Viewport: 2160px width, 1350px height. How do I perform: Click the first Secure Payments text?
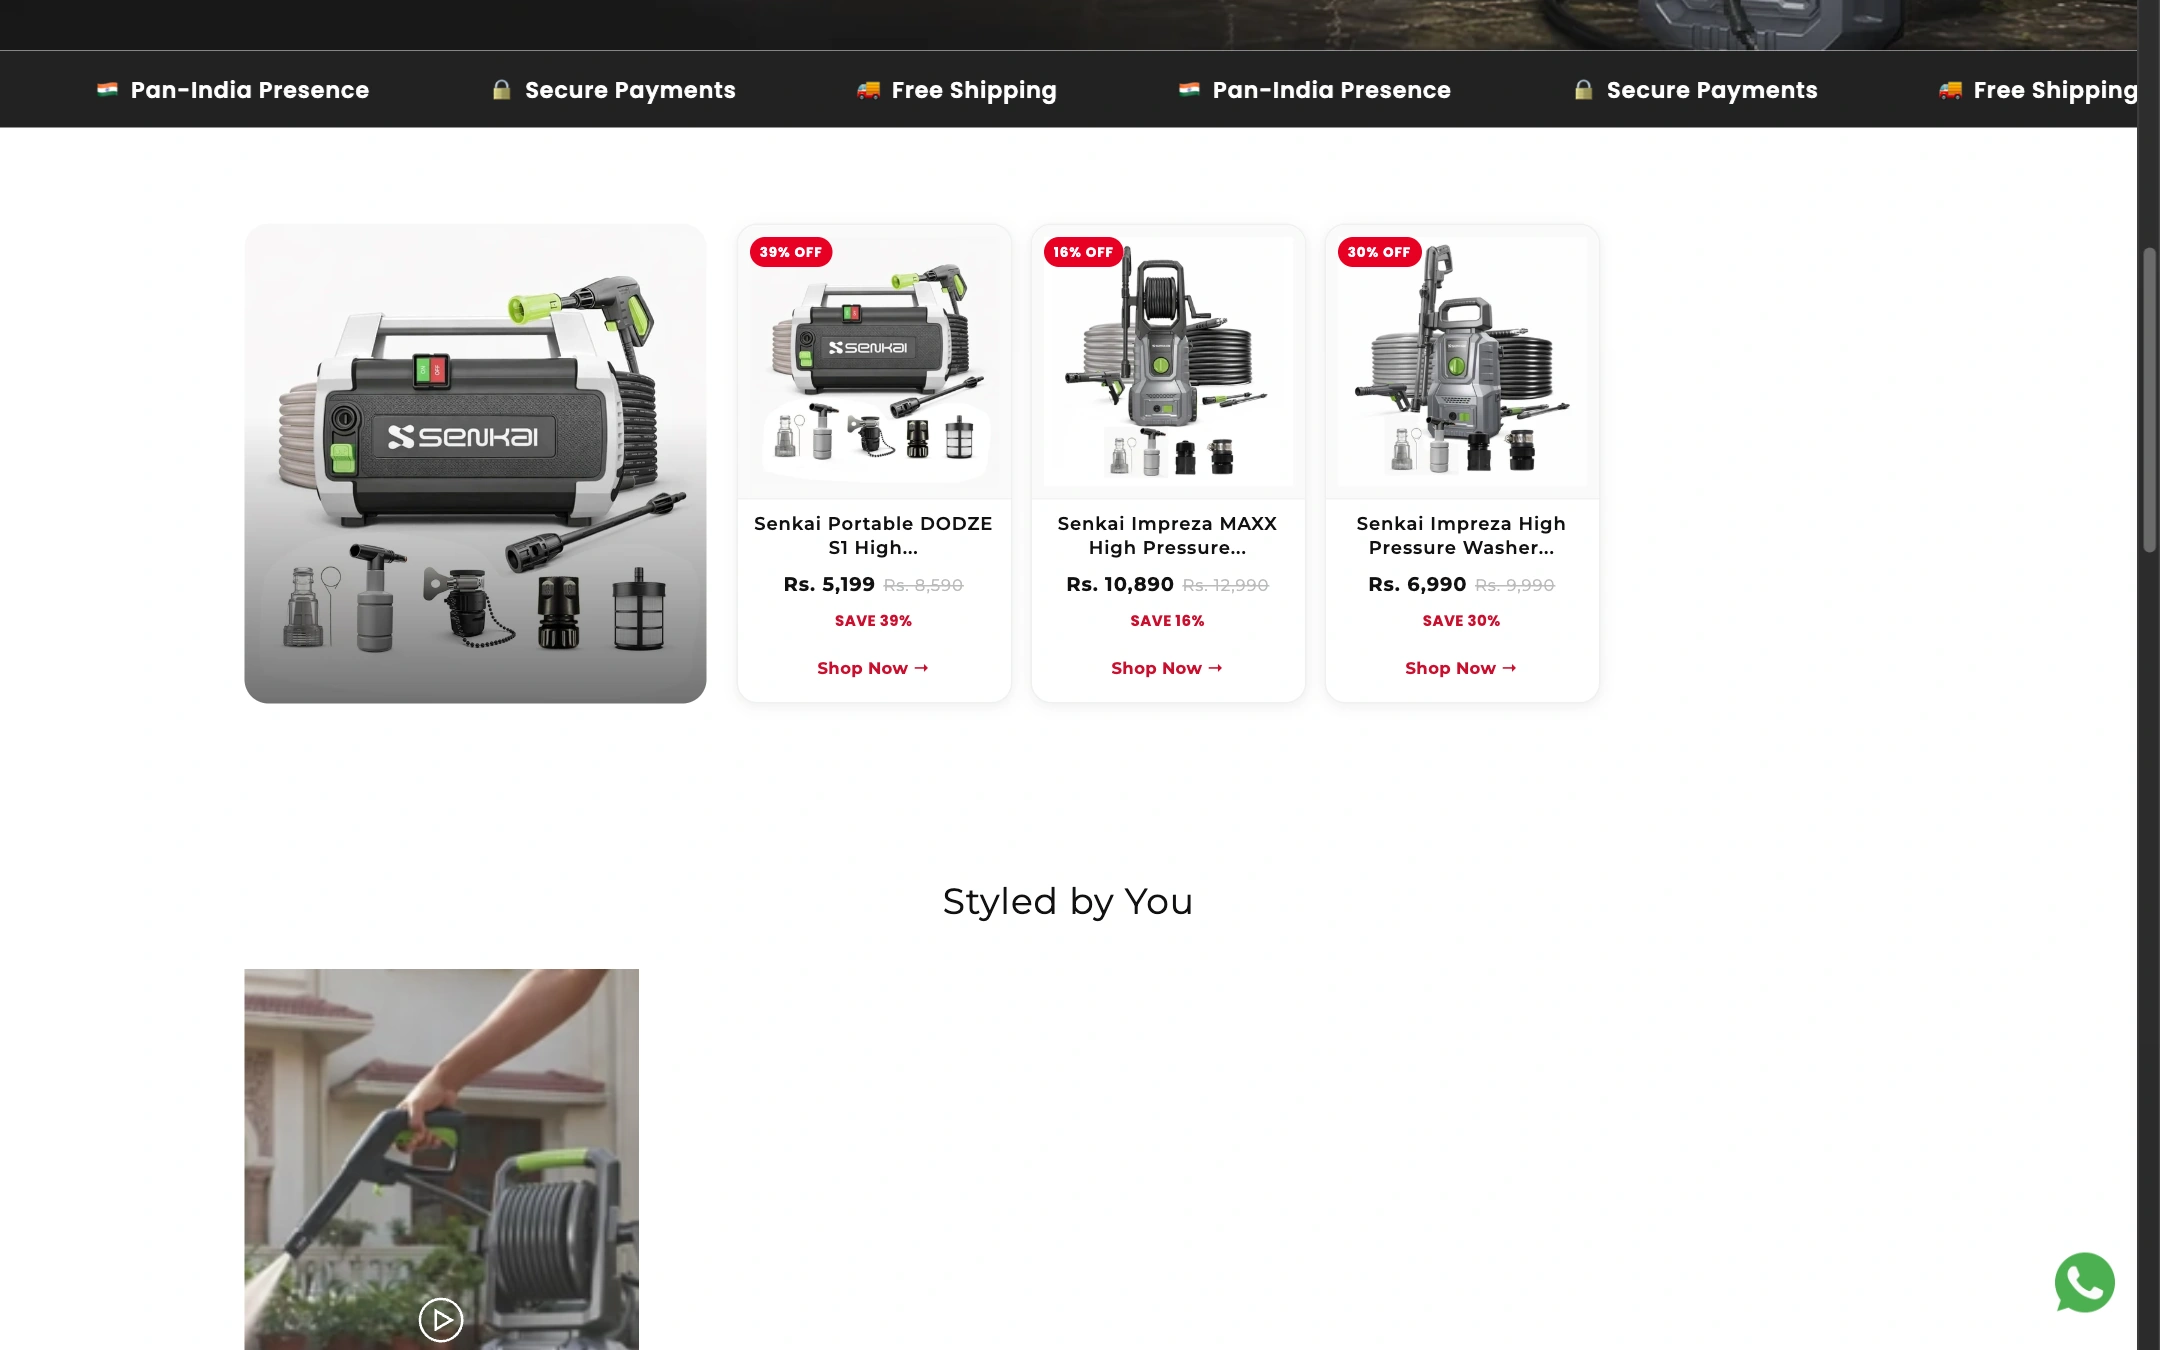coord(630,90)
